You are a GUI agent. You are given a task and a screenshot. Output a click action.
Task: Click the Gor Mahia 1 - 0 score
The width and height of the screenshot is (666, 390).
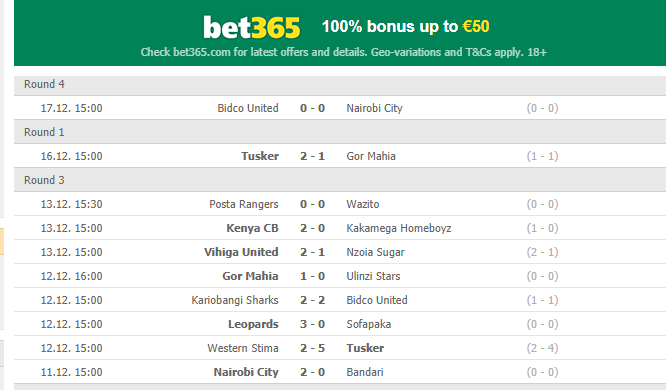tap(312, 276)
